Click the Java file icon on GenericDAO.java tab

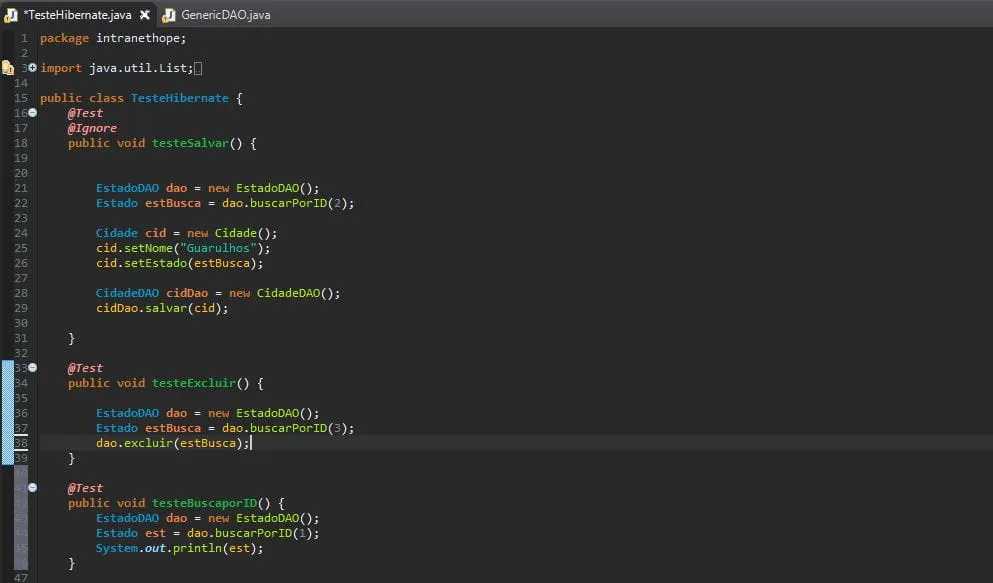pyautogui.click(x=169, y=14)
